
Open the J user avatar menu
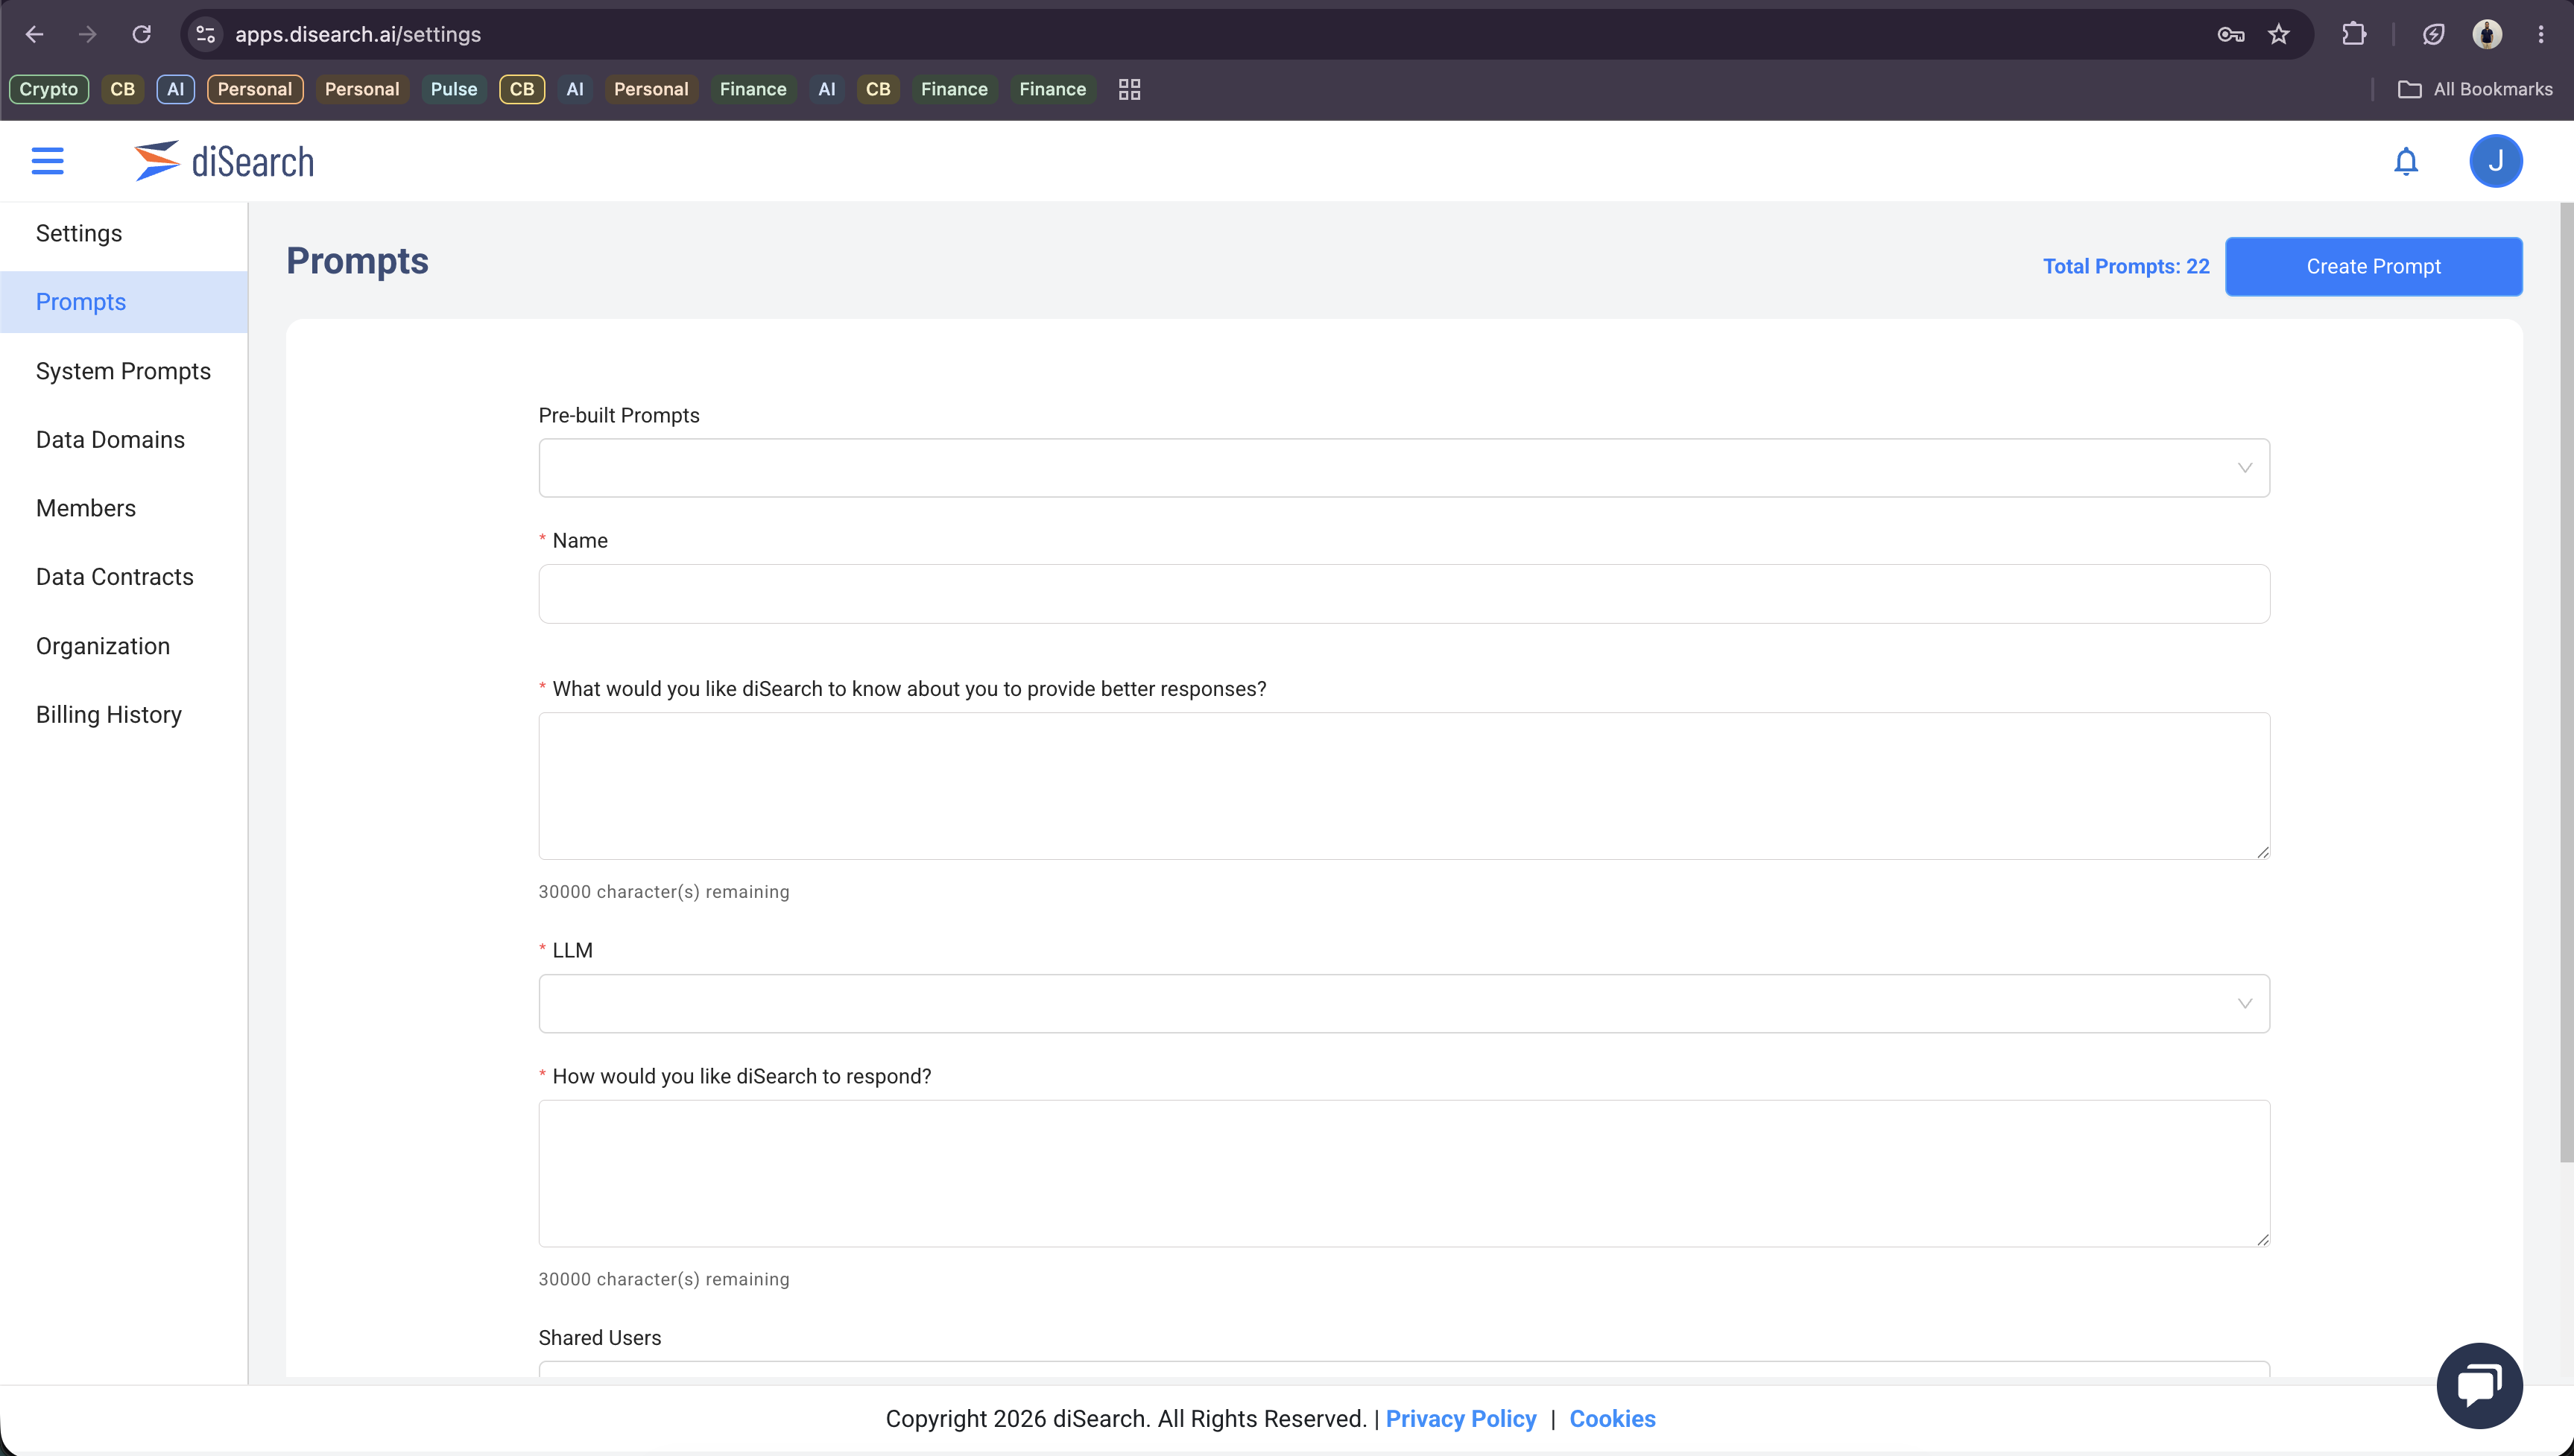pyautogui.click(x=2495, y=161)
